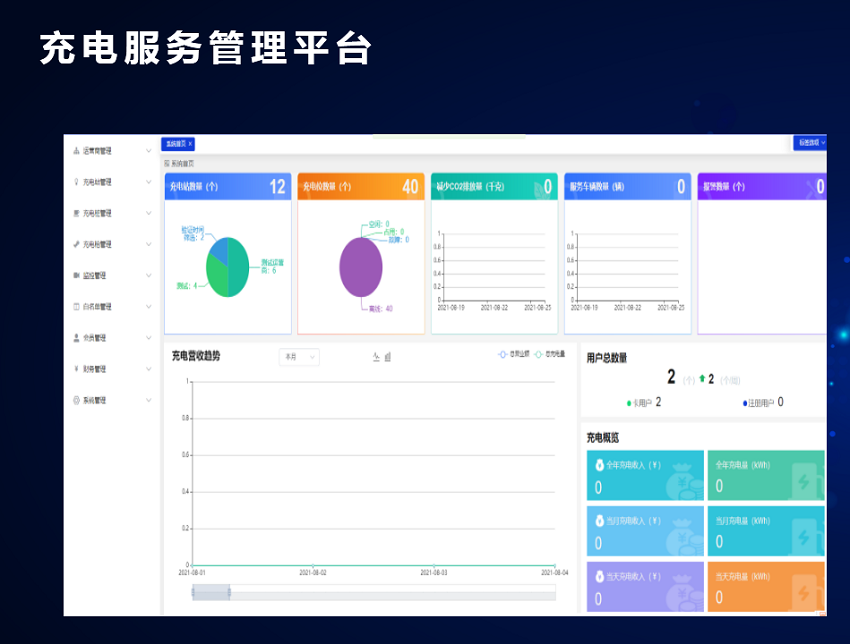The width and height of the screenshot is (850, 644).
Task: Expand the 充电站管理 menu chevron
Action: [149, 182]
